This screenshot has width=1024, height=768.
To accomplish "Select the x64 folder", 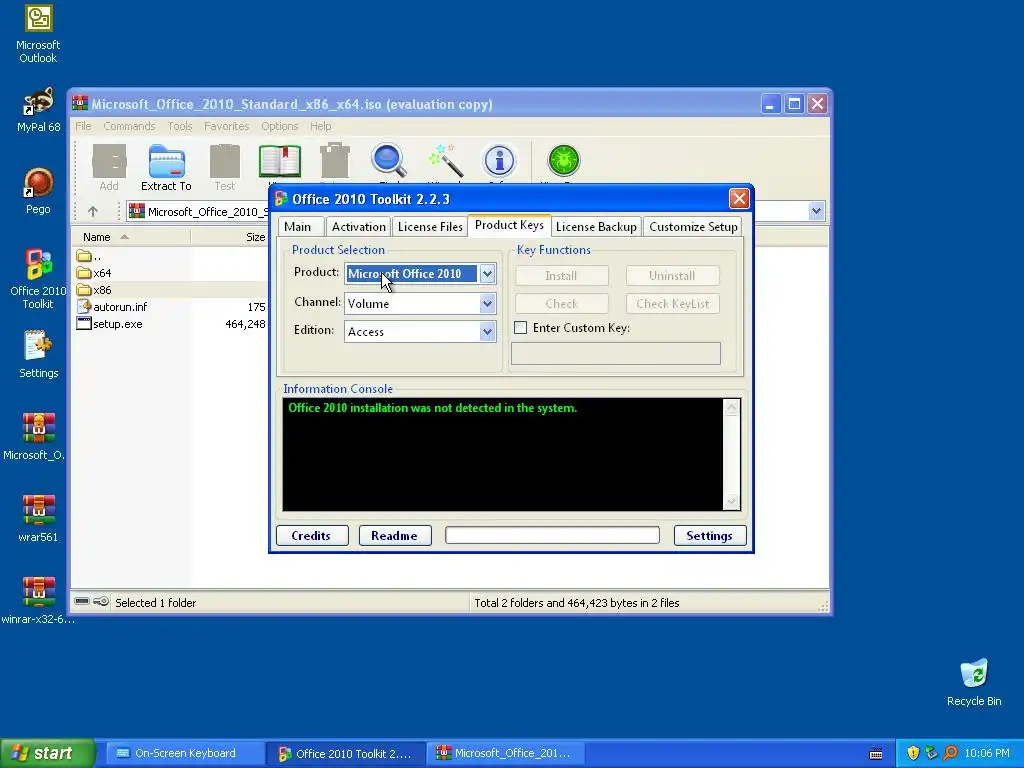I will coord(94,273).
